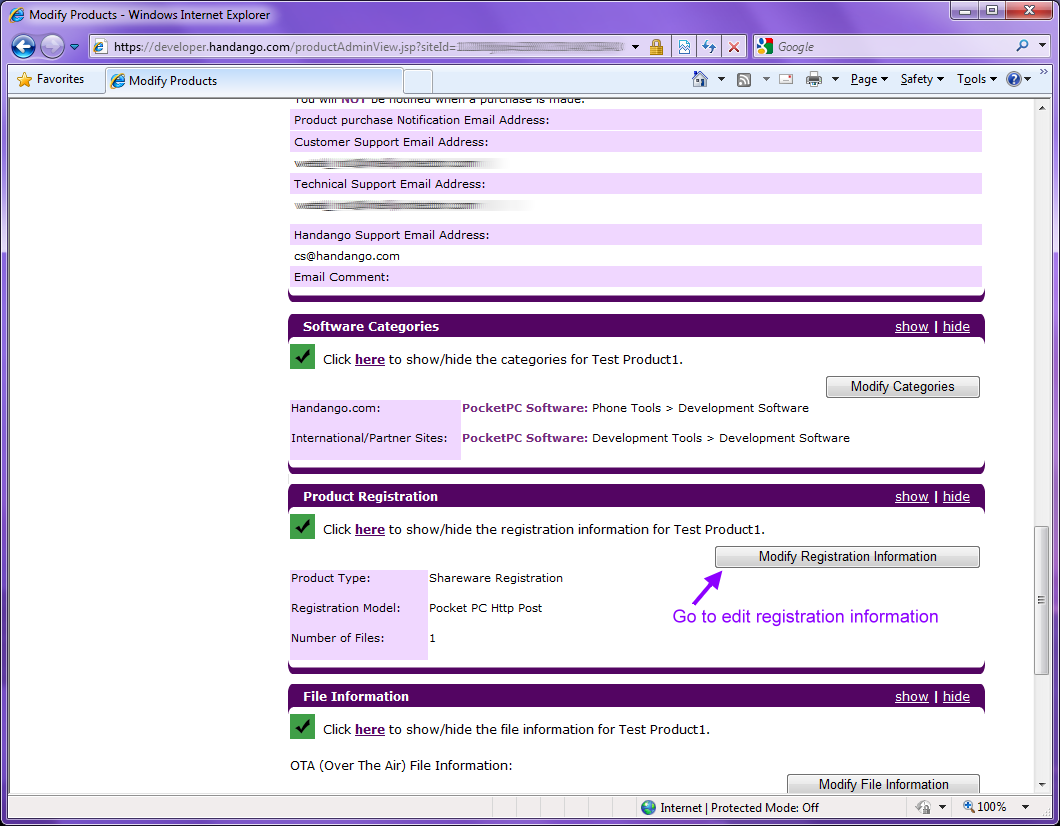Click the 'Number of Files:' label

[337, 638]
